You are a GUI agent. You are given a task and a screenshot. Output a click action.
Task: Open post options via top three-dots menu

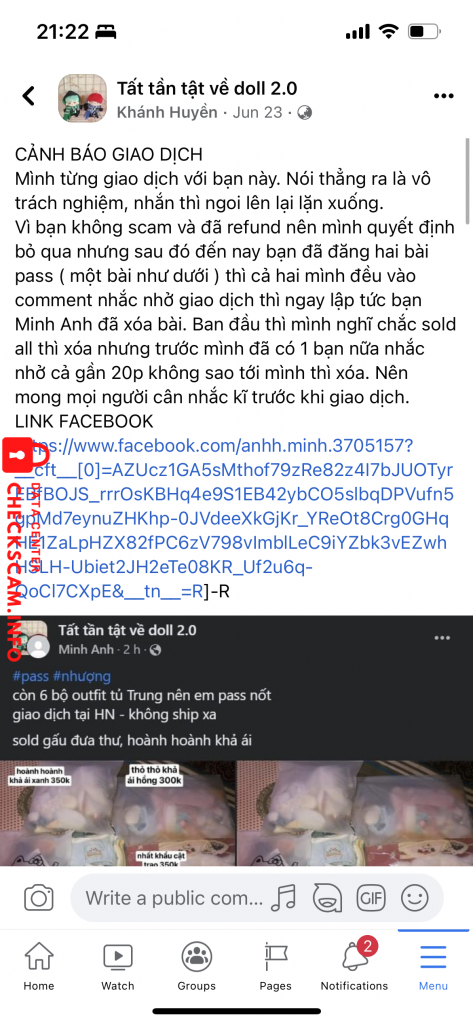(443, 96)
